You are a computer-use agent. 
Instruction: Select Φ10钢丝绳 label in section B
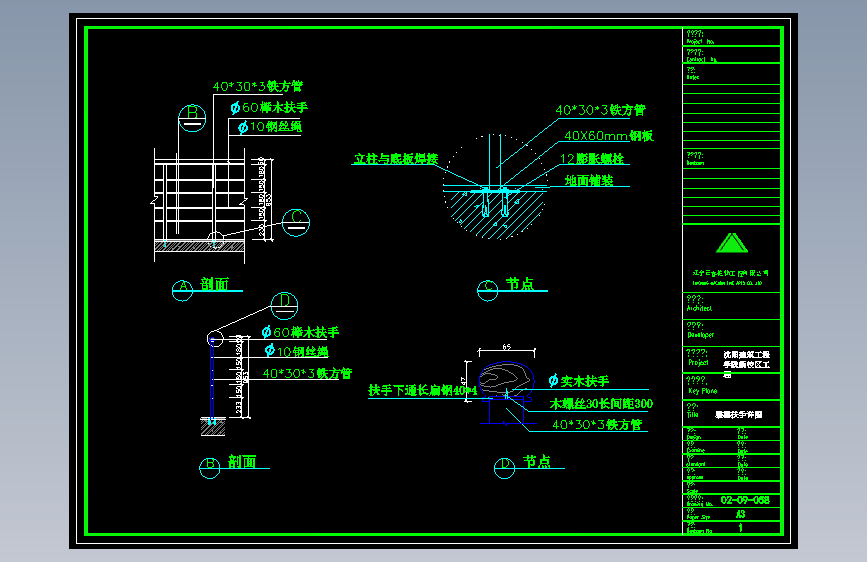296,351
